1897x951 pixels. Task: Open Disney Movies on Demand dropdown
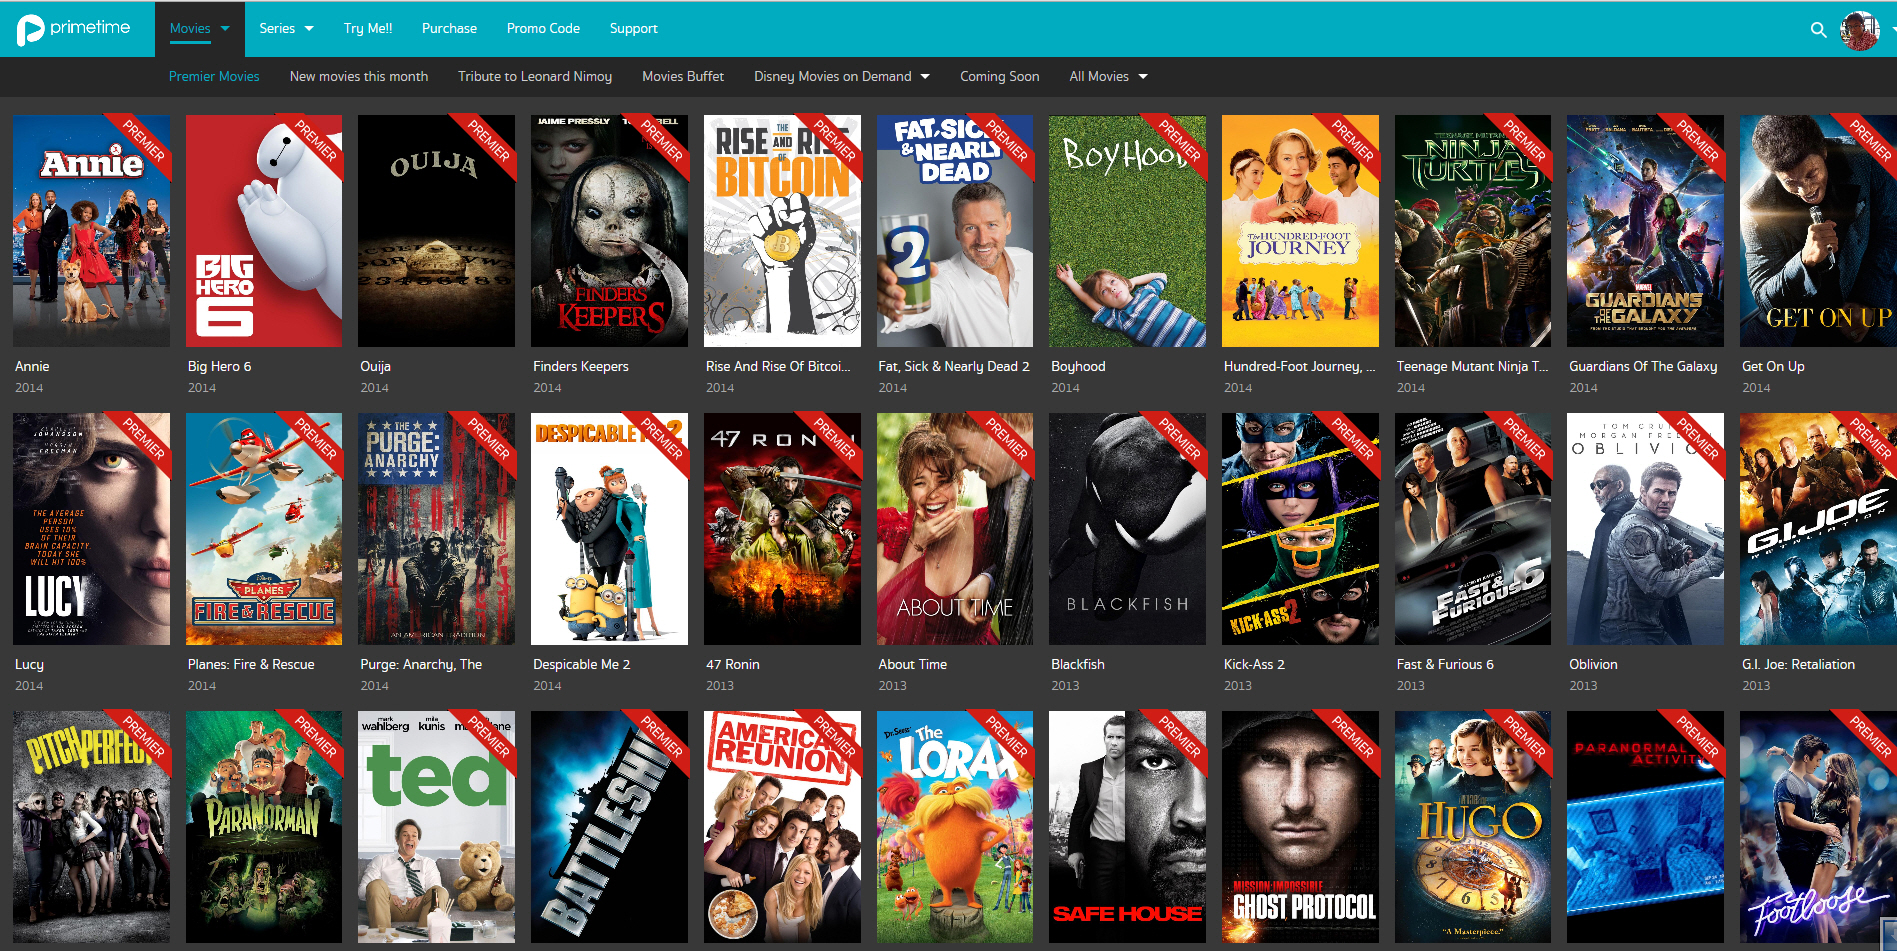tap(841, 77)
